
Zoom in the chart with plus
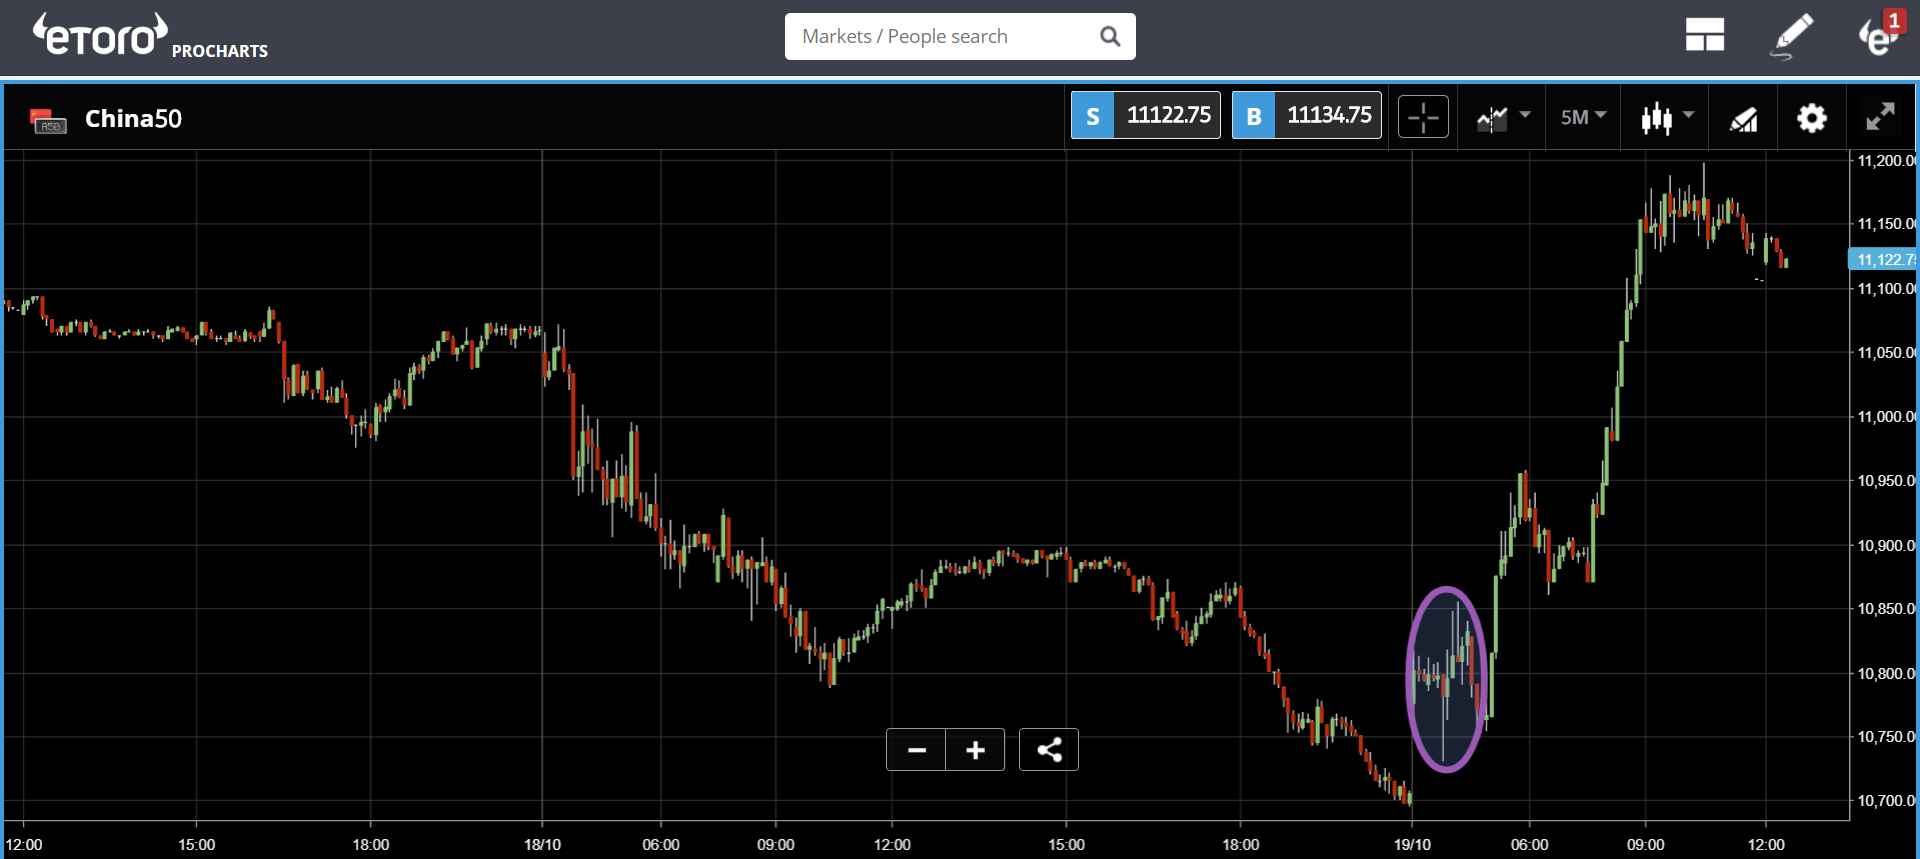point(975,750)
